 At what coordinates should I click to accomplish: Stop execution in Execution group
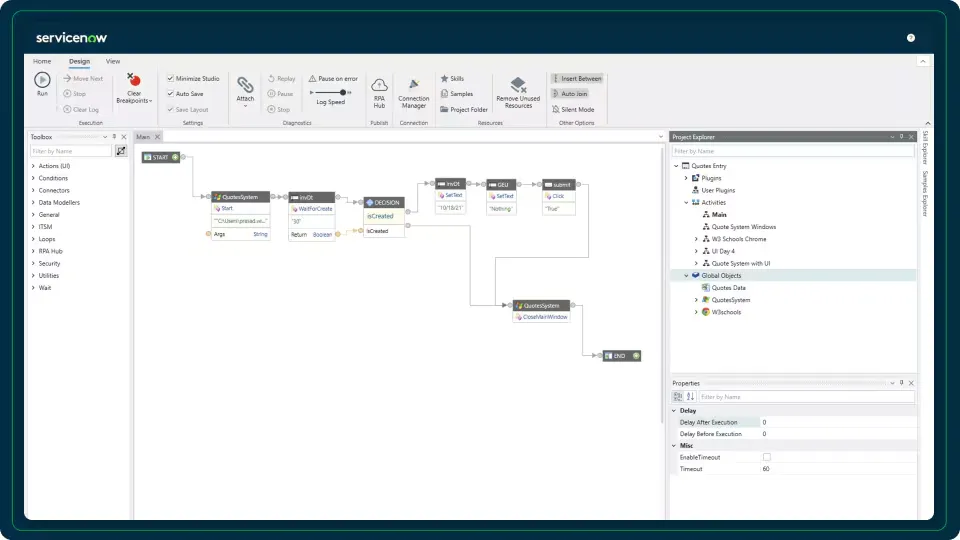coord(74,94)
